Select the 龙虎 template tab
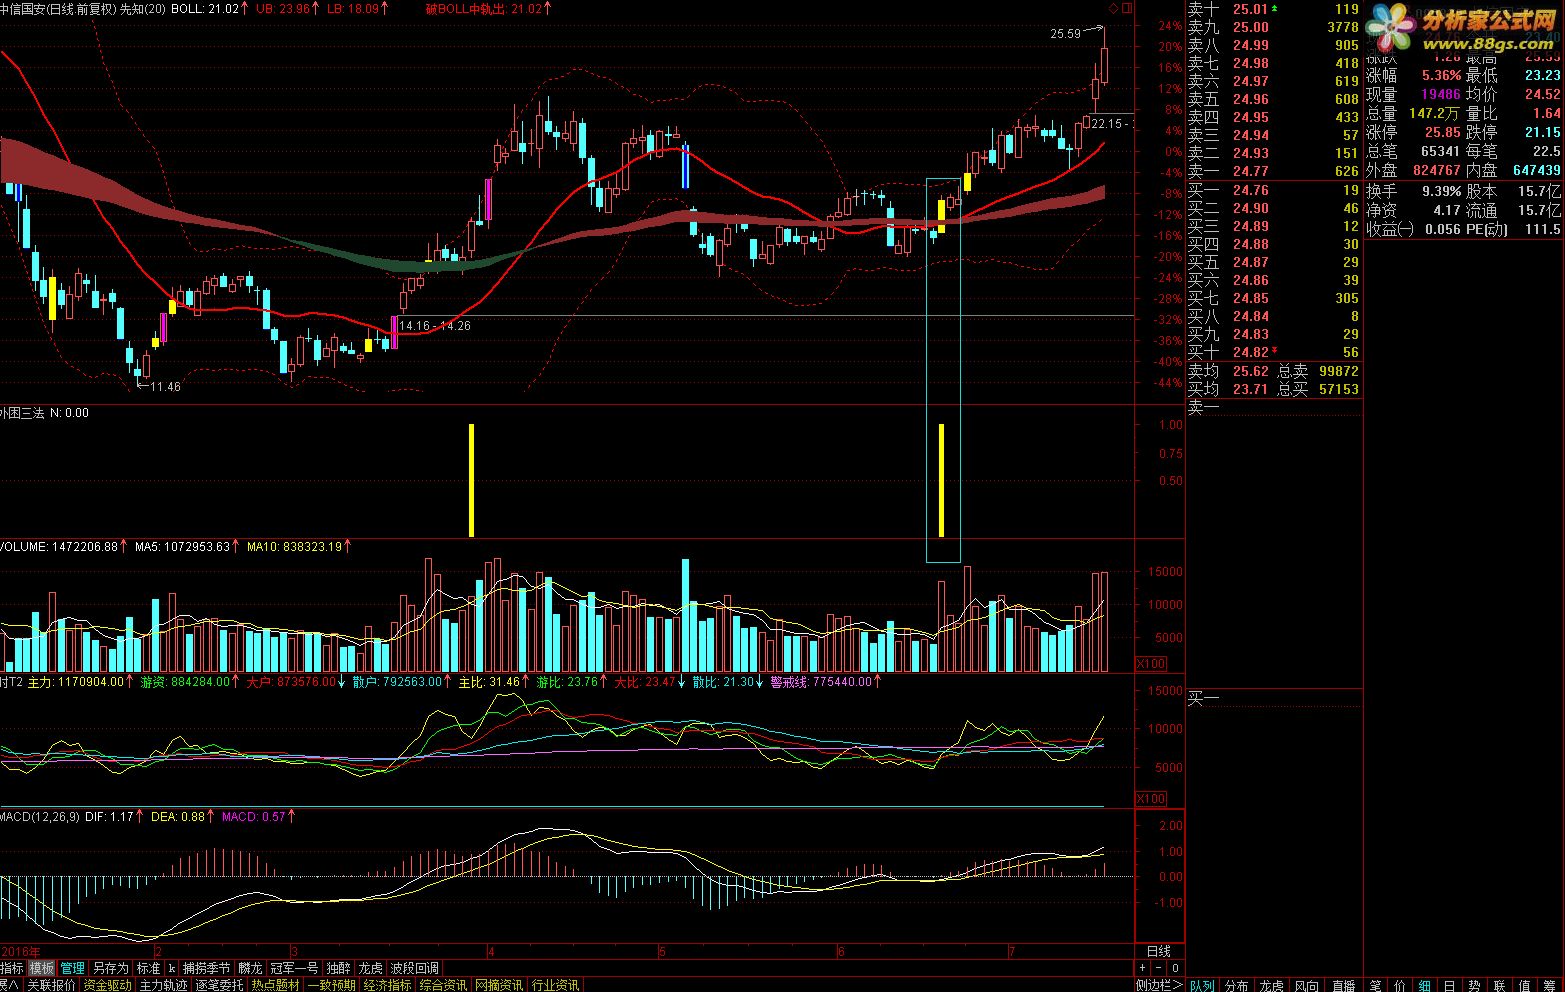 tap(370, 968)
